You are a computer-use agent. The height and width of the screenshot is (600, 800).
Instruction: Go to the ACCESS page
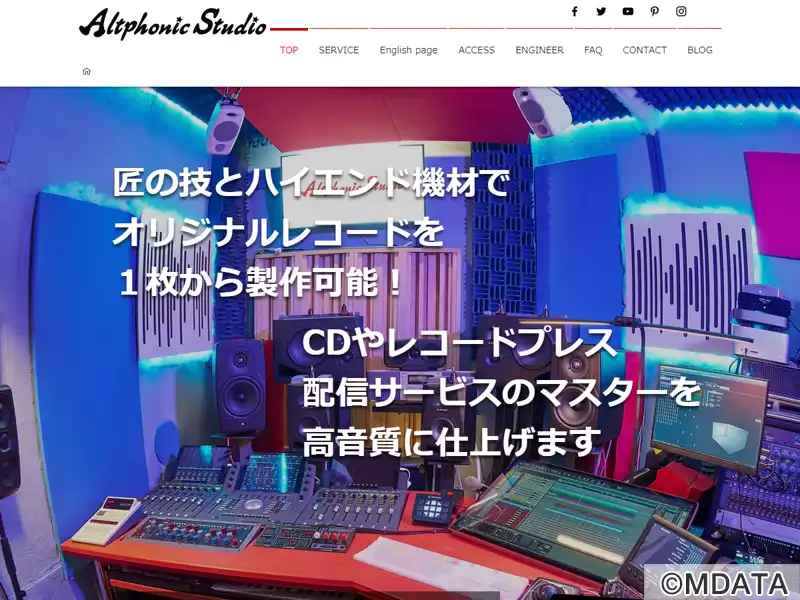click(x=477, y=50)
